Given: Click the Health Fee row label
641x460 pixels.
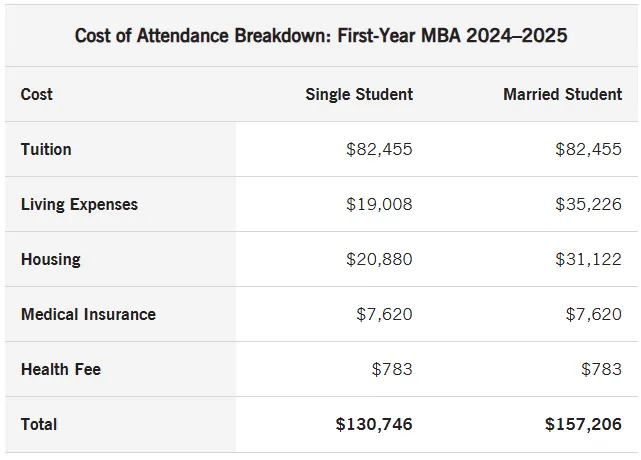Looking at the screenshot, I should click(61, 369).
